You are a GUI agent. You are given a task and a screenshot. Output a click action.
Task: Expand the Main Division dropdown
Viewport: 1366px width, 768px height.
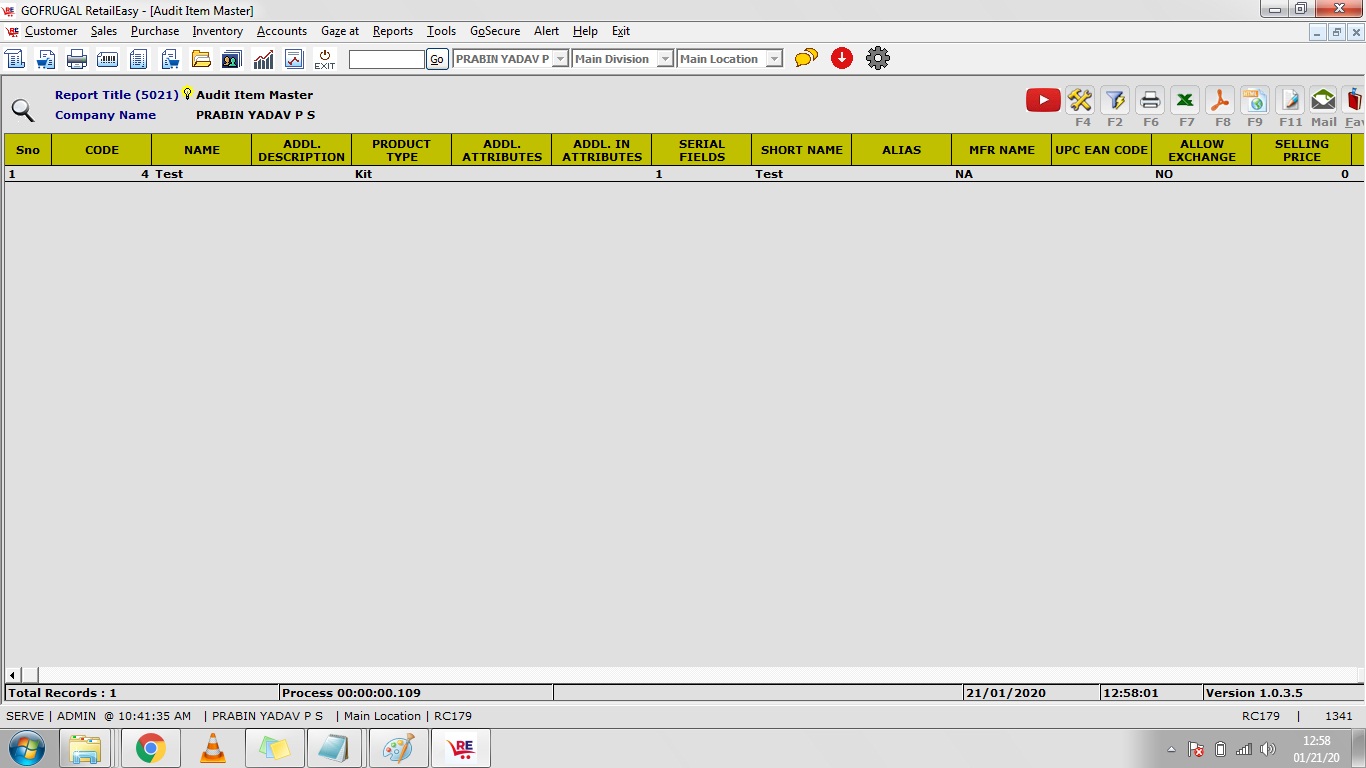click(x=665, y=59)
